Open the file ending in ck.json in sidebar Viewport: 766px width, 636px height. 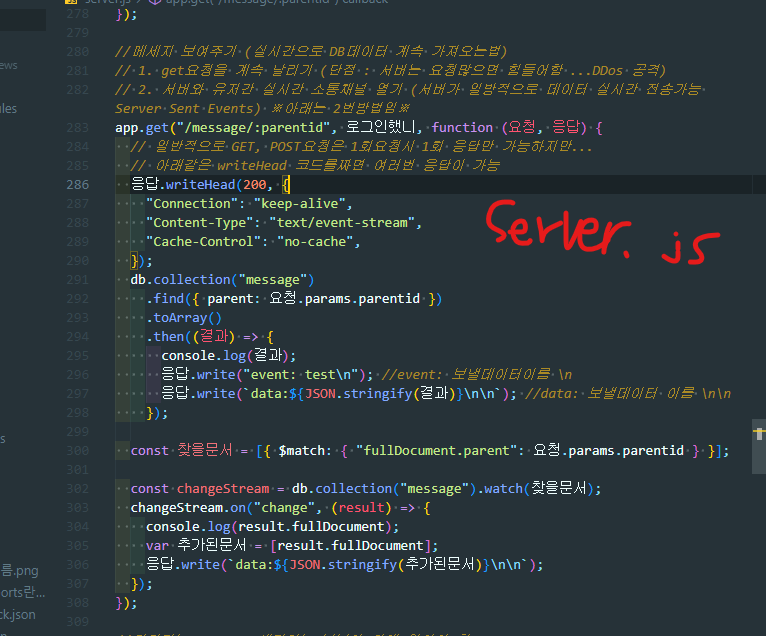pyautogui.click(x=18, y=615)
